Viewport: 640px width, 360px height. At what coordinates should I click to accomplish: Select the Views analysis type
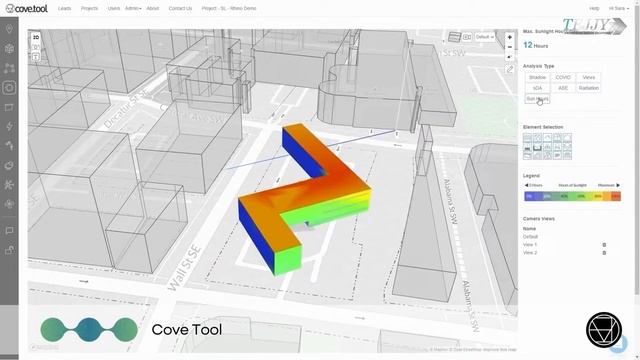589,77
